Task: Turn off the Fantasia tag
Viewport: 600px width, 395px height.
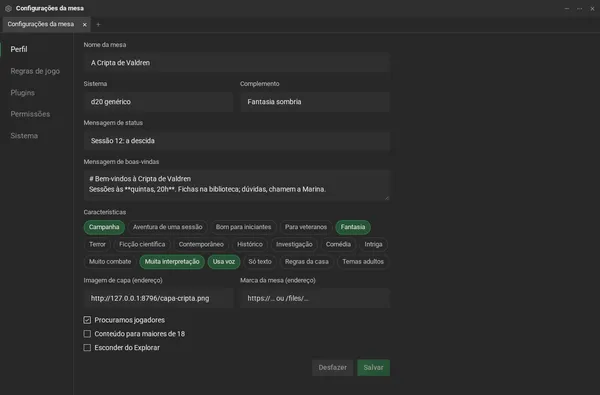Action: (x=353, y=227)
